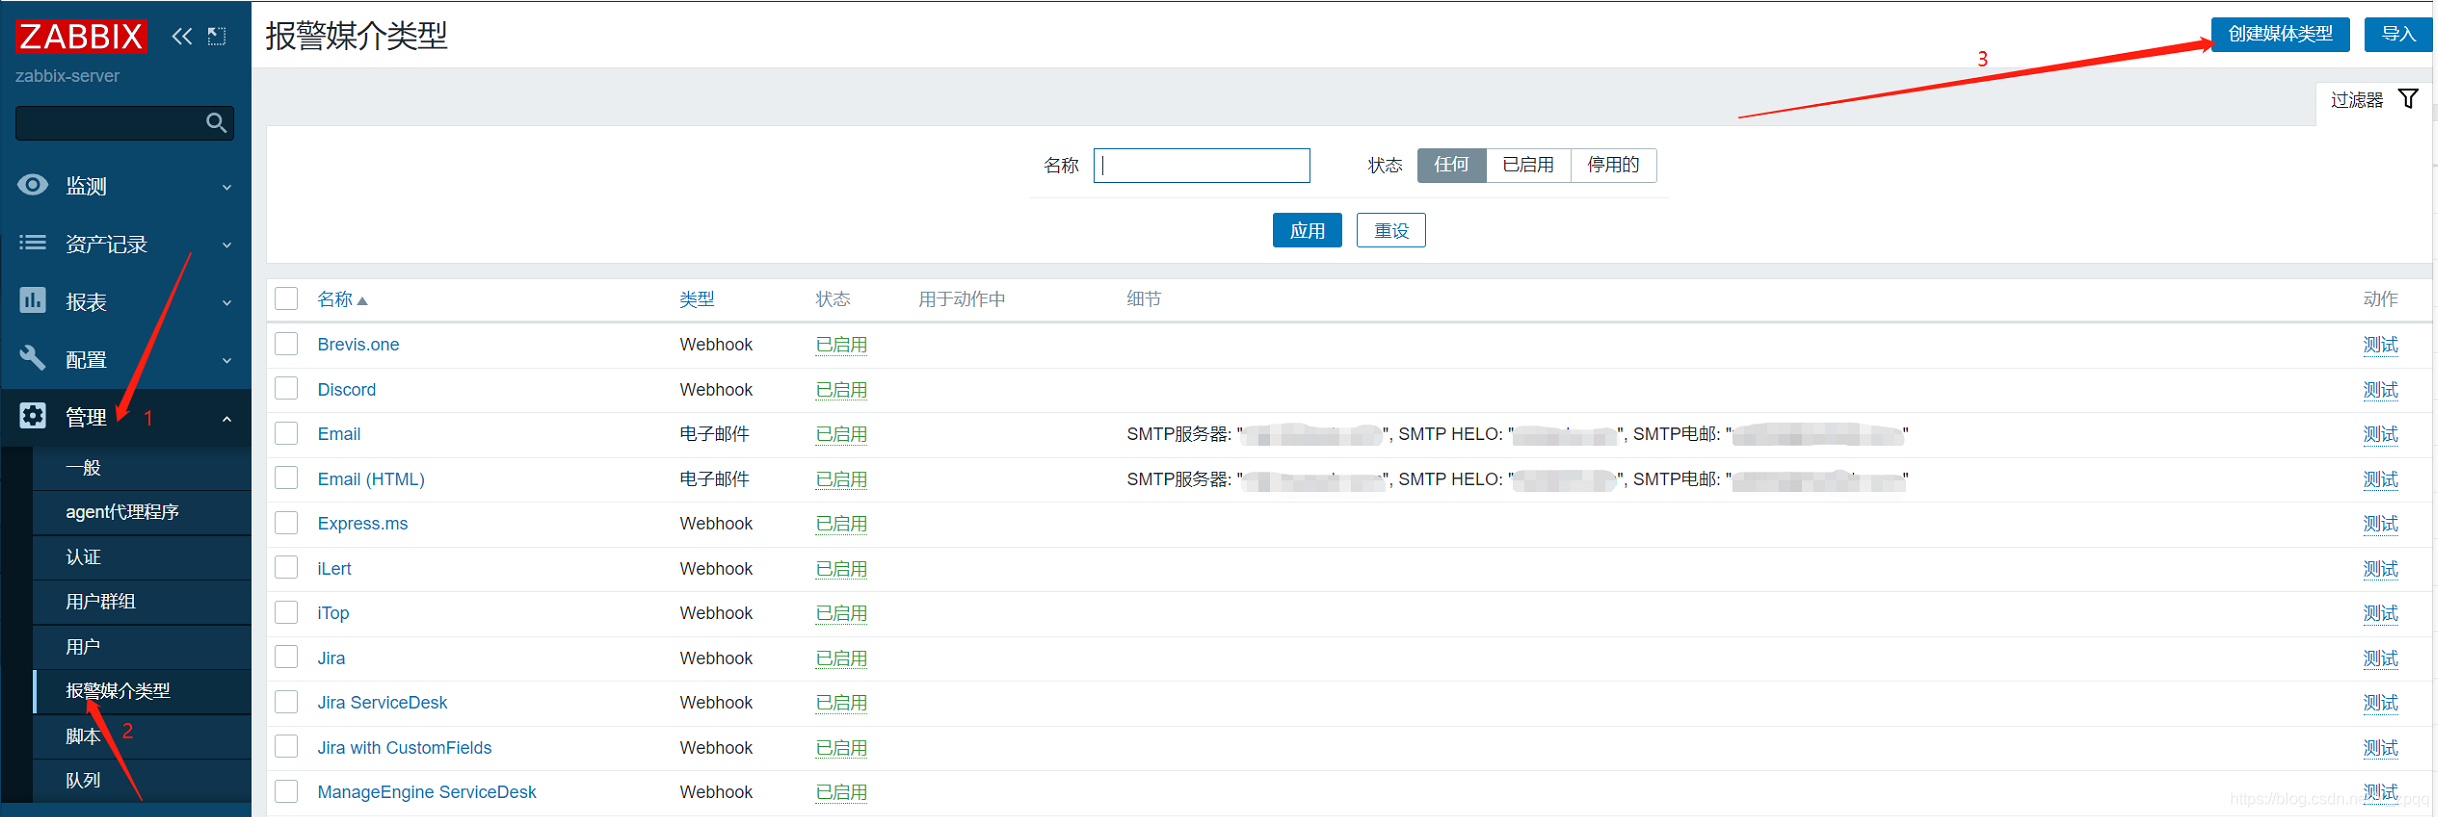Screen dimensions: 2438x817
Task: Expand the 资产记录 menu chevron
Action: point(227,245)
